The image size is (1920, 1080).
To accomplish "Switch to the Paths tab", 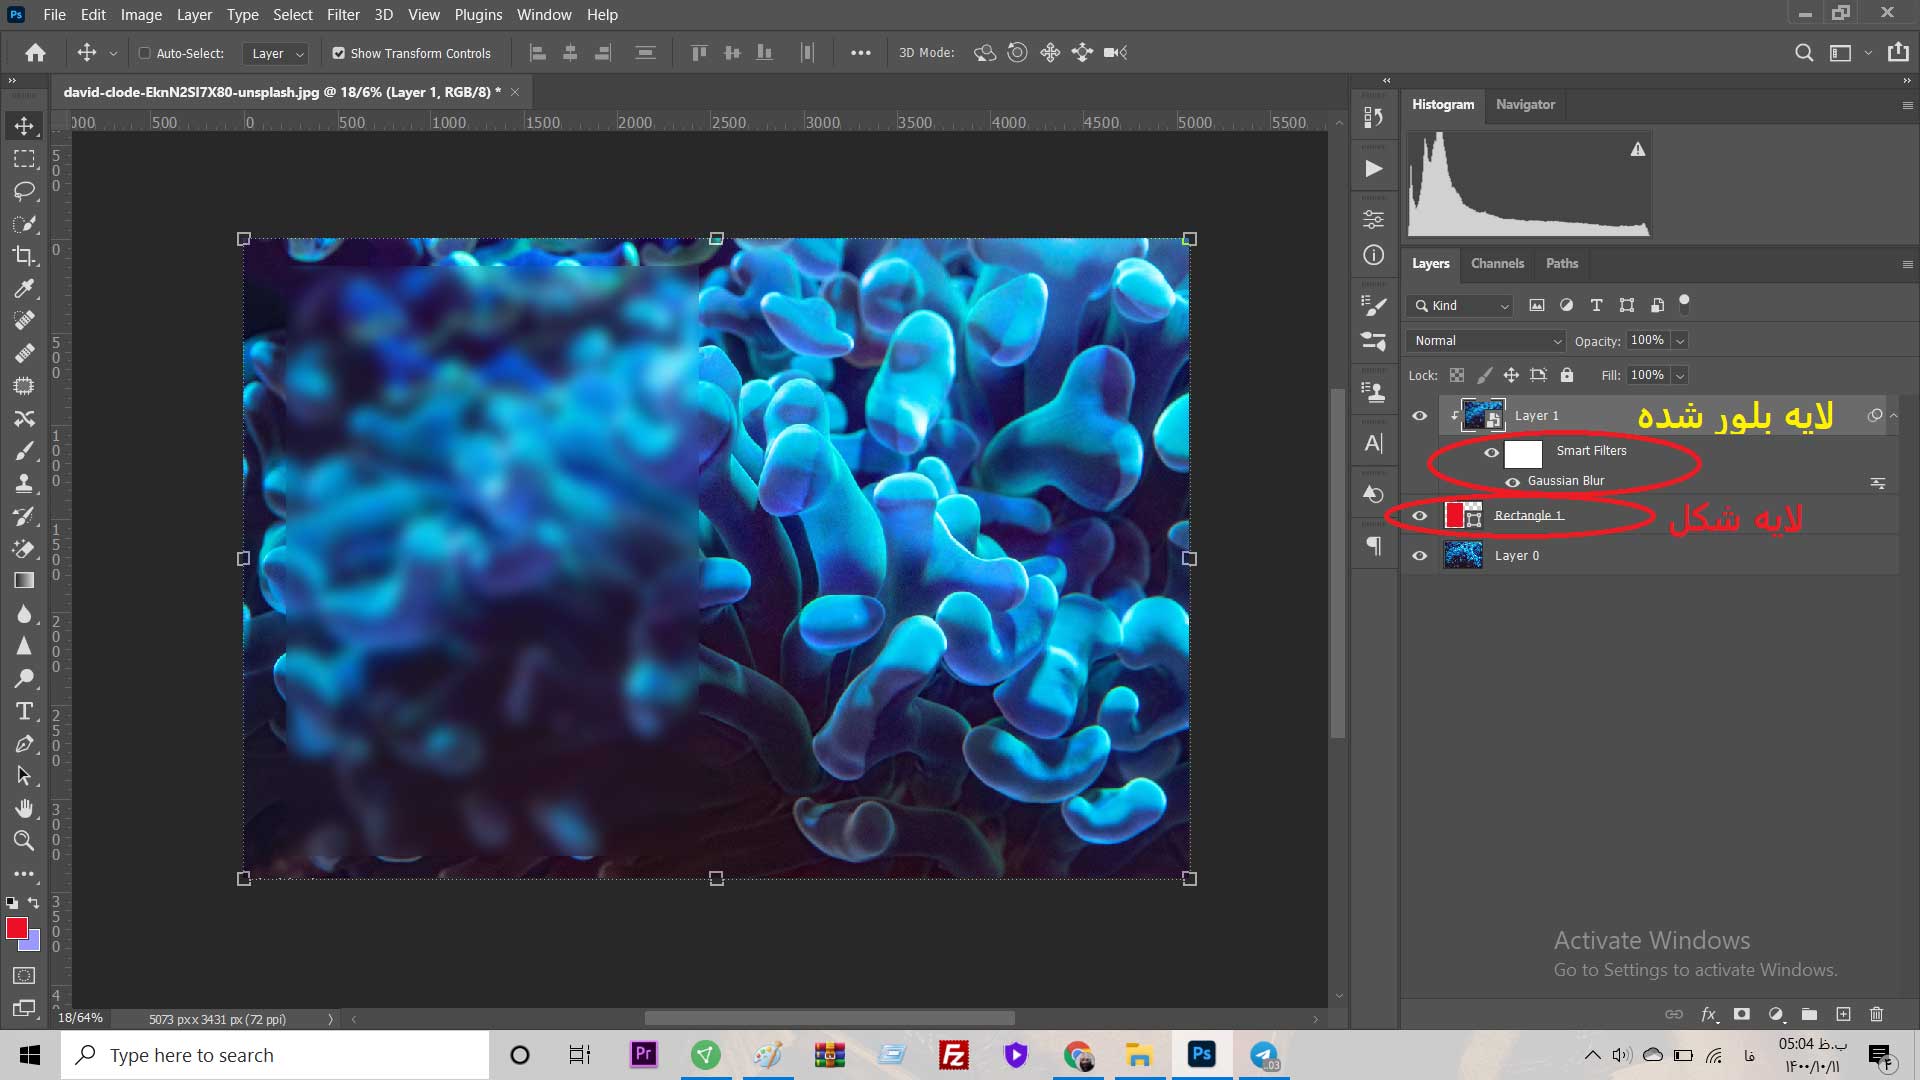I will click(1561, 263).
